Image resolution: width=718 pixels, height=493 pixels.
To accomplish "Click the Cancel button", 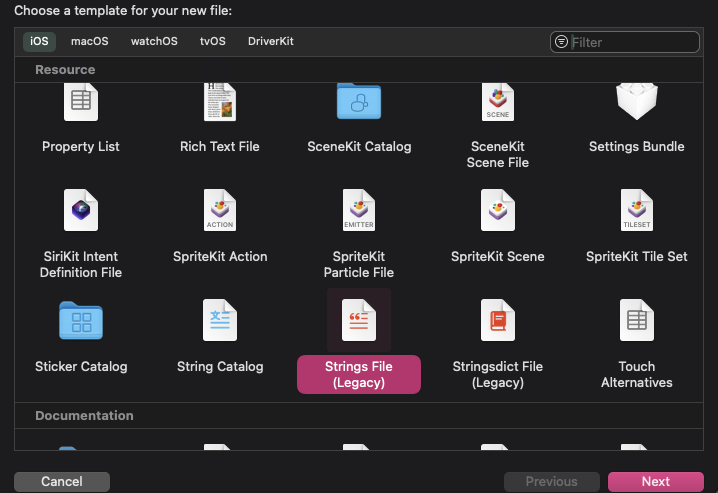I will point(62,482).
